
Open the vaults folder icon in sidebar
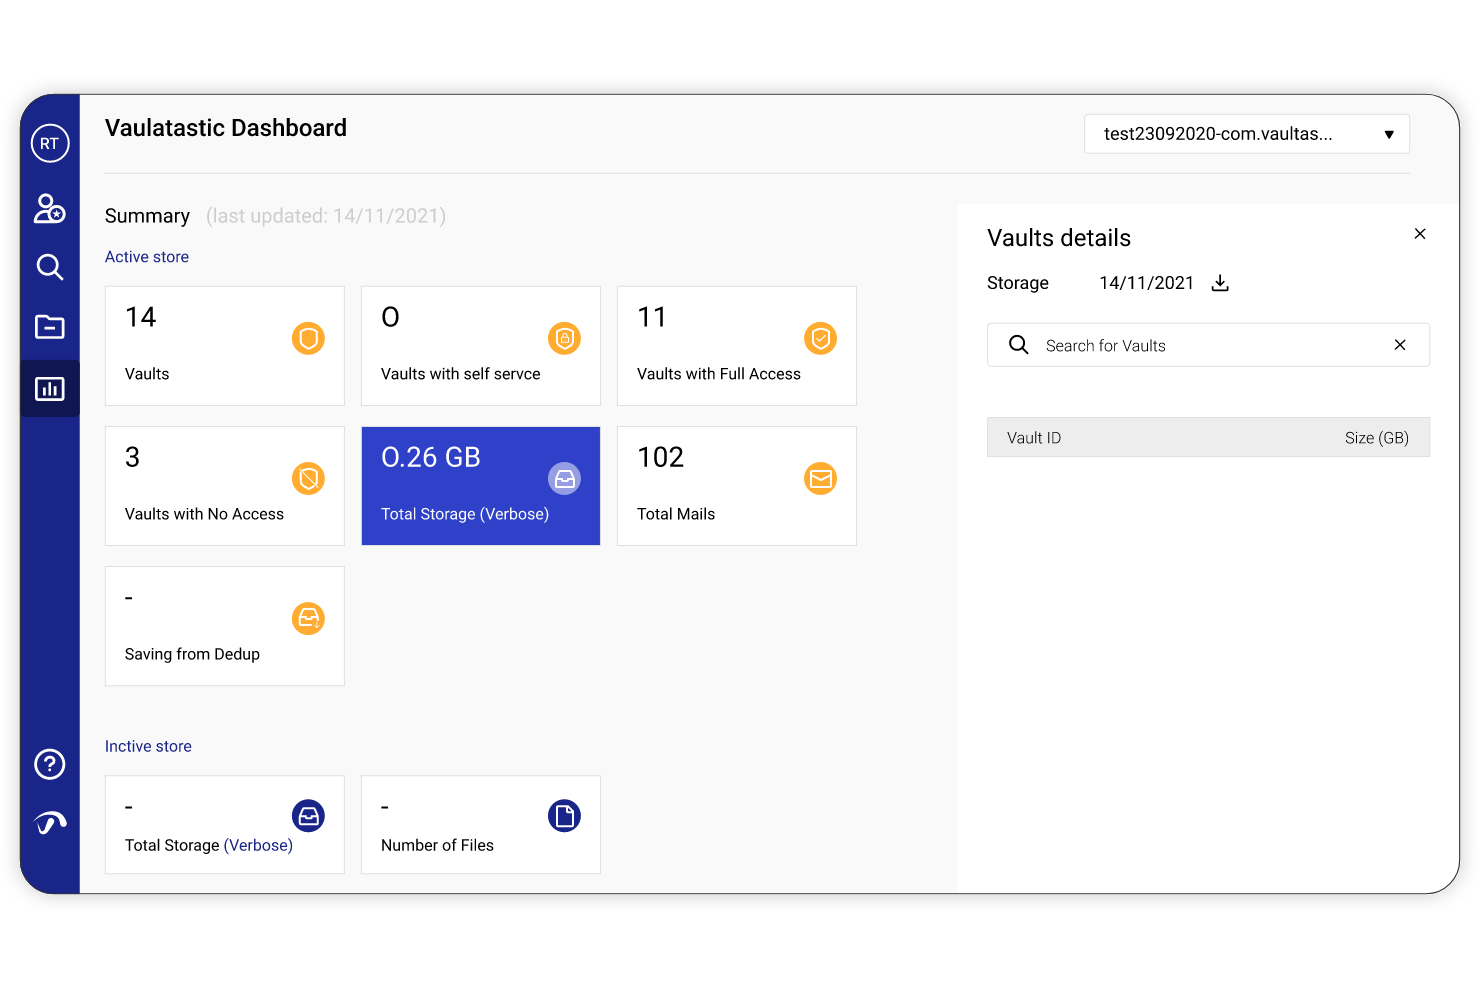coord(49,327)
